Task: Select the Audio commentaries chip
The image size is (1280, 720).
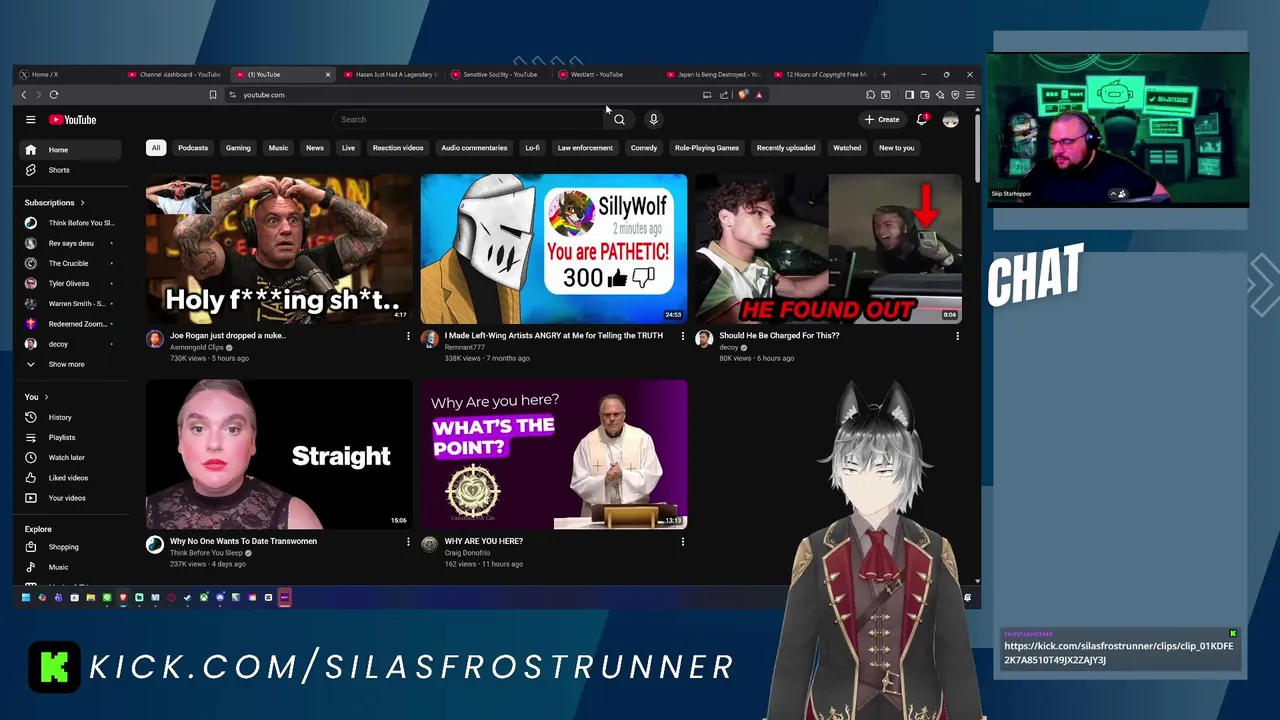Action: click(474, 148)
